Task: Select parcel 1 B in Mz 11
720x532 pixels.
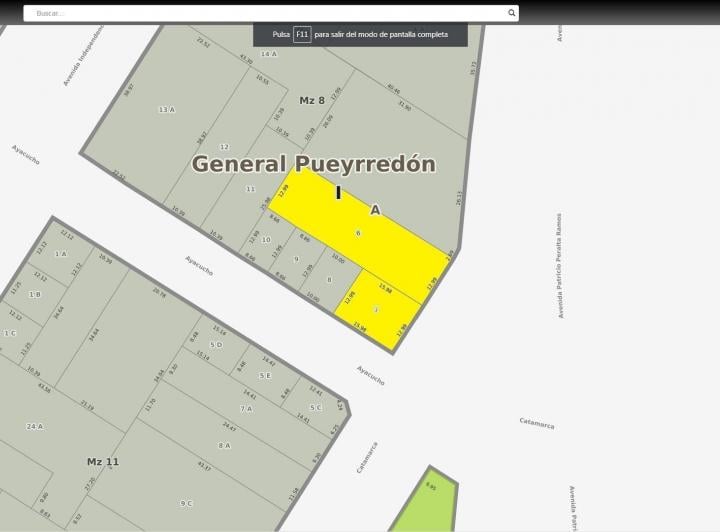Action: coord(35,294)
